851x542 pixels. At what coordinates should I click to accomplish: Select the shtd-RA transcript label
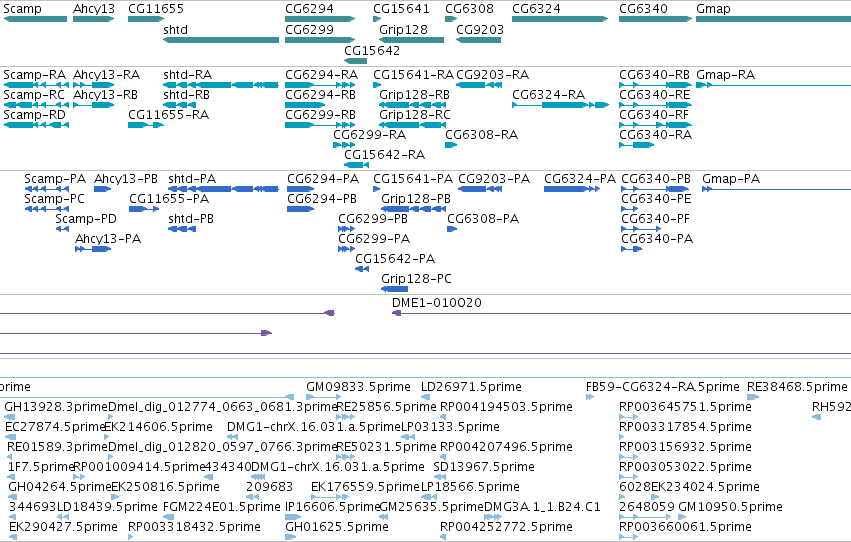(187, 75)
